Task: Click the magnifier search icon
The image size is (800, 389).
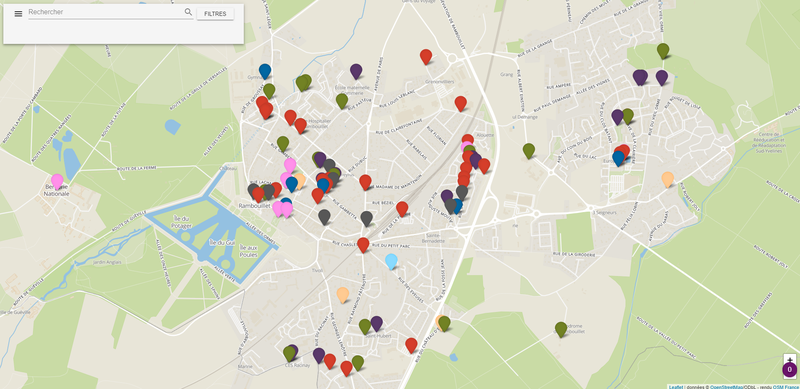Action: tap(188, 12)
